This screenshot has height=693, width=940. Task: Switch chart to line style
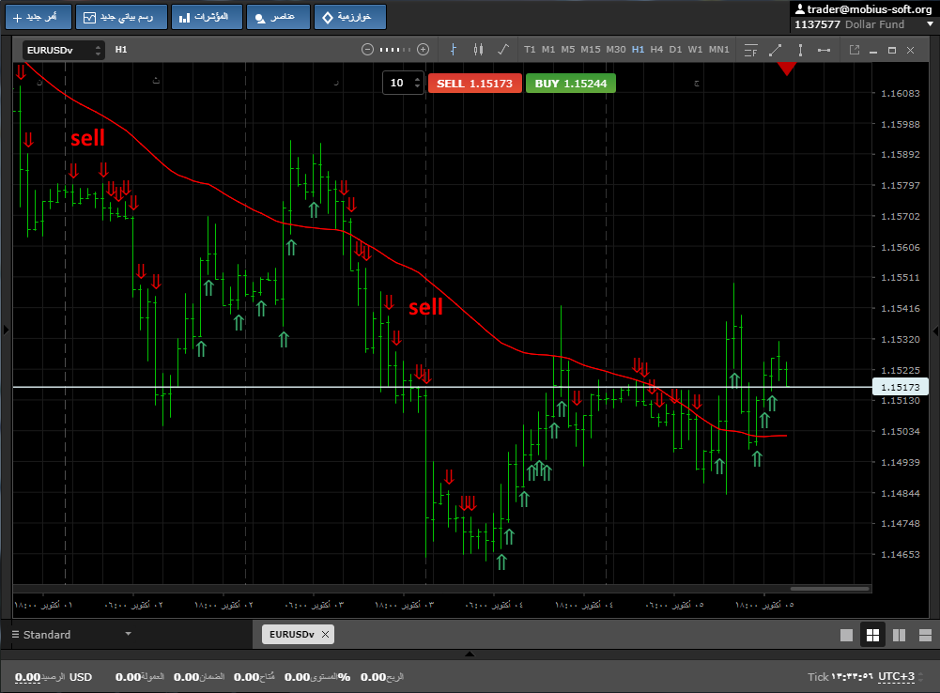click(503, 49)
